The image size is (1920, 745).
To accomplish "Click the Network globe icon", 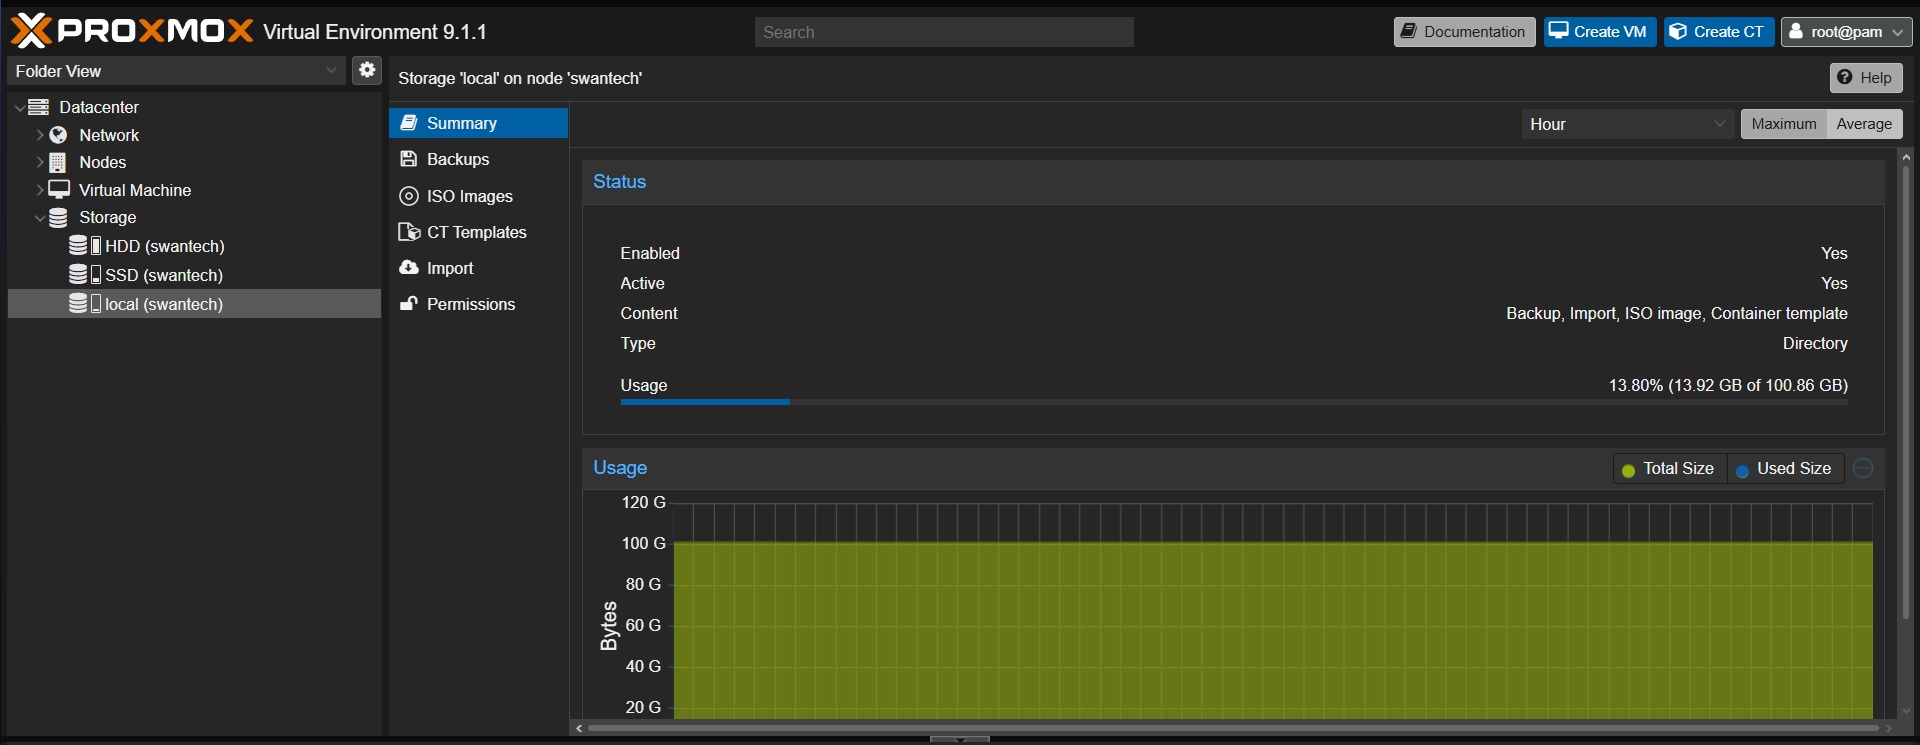I will click(59, 135).
